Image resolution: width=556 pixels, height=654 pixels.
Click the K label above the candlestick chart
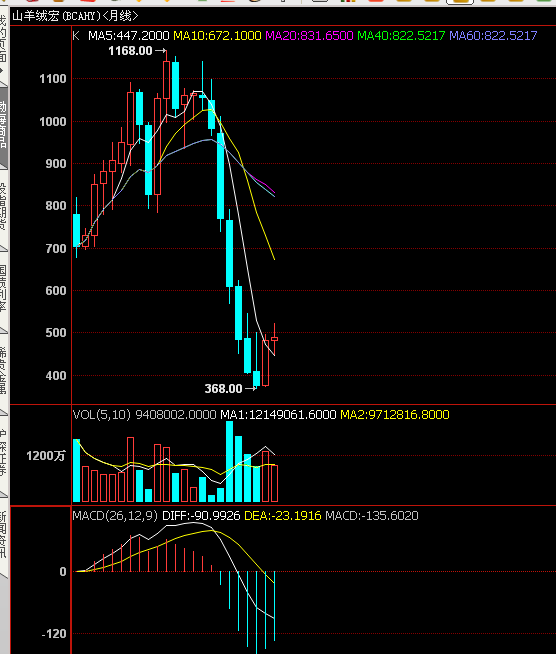tap(76, 35)
